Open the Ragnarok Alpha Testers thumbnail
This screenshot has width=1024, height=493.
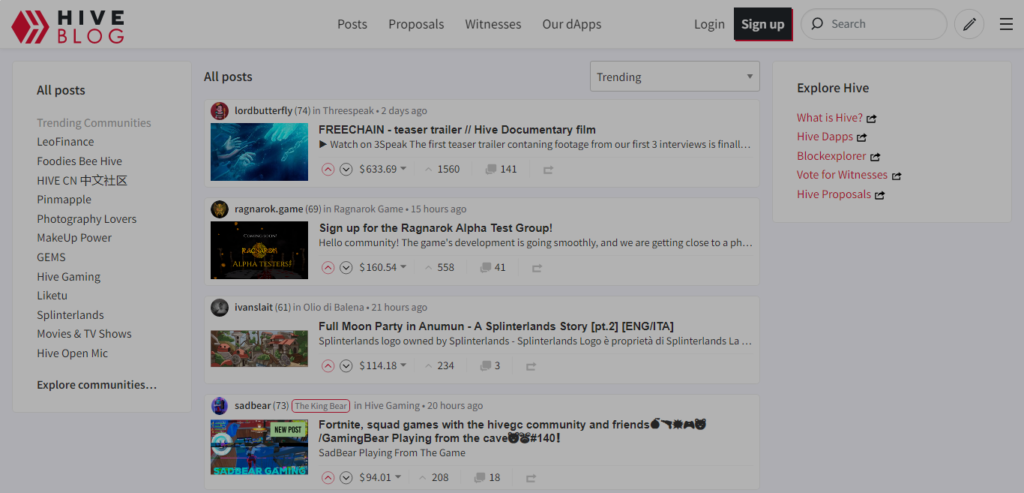259,250
